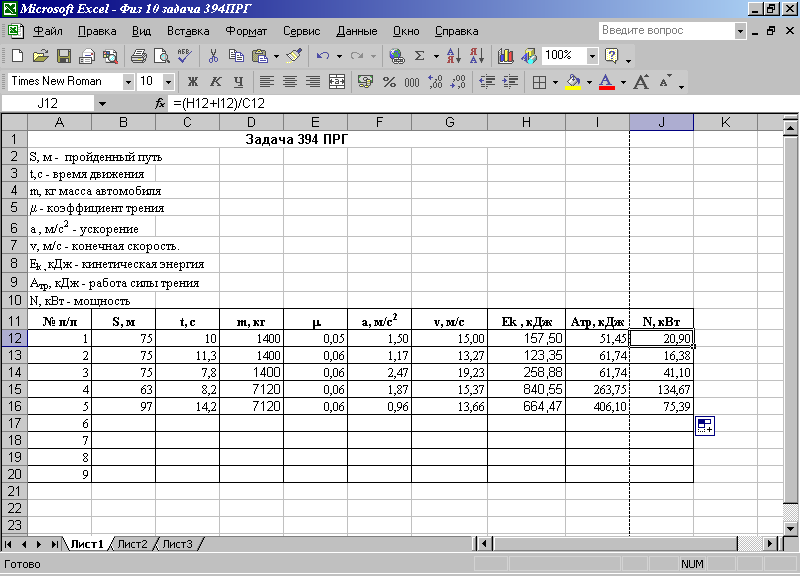Open the Формат menu
This screenshot has height=576, width=800.
[246, 31]
